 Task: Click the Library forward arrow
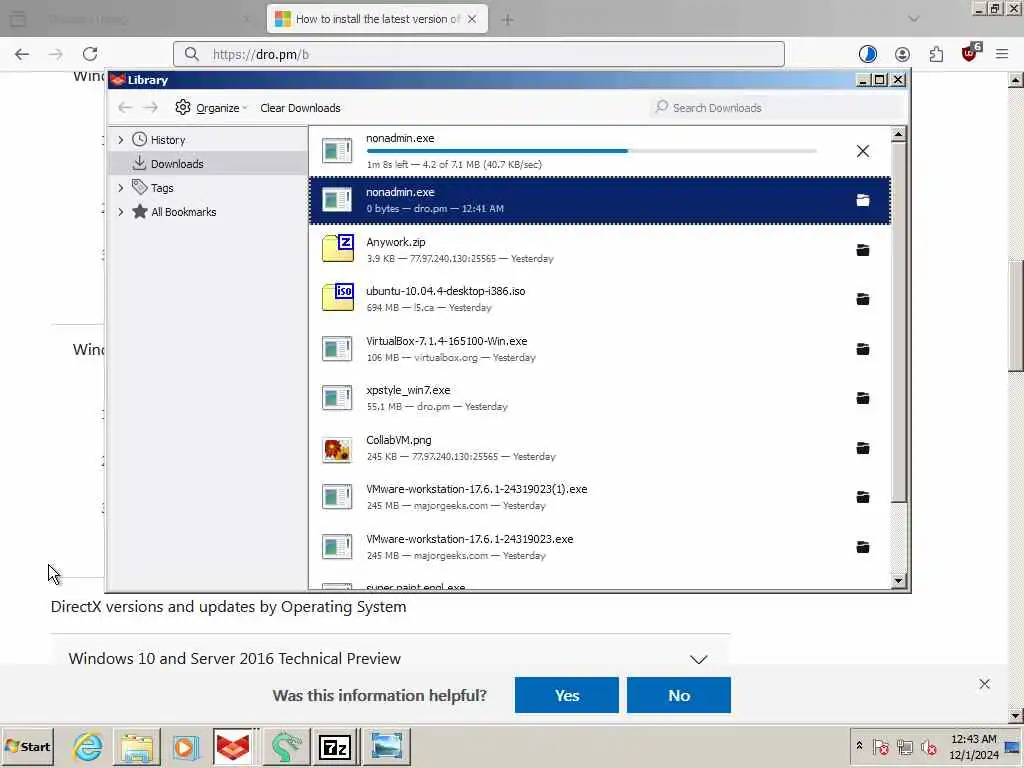click(x=151, y=108)
